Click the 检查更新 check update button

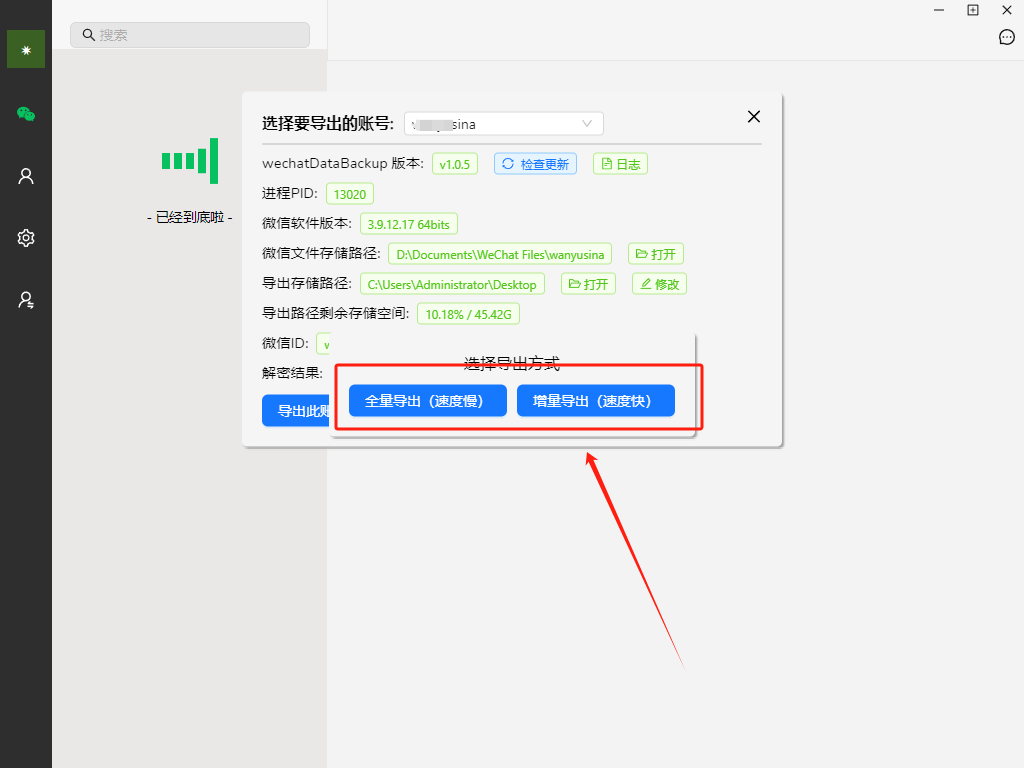coord(535,164)
